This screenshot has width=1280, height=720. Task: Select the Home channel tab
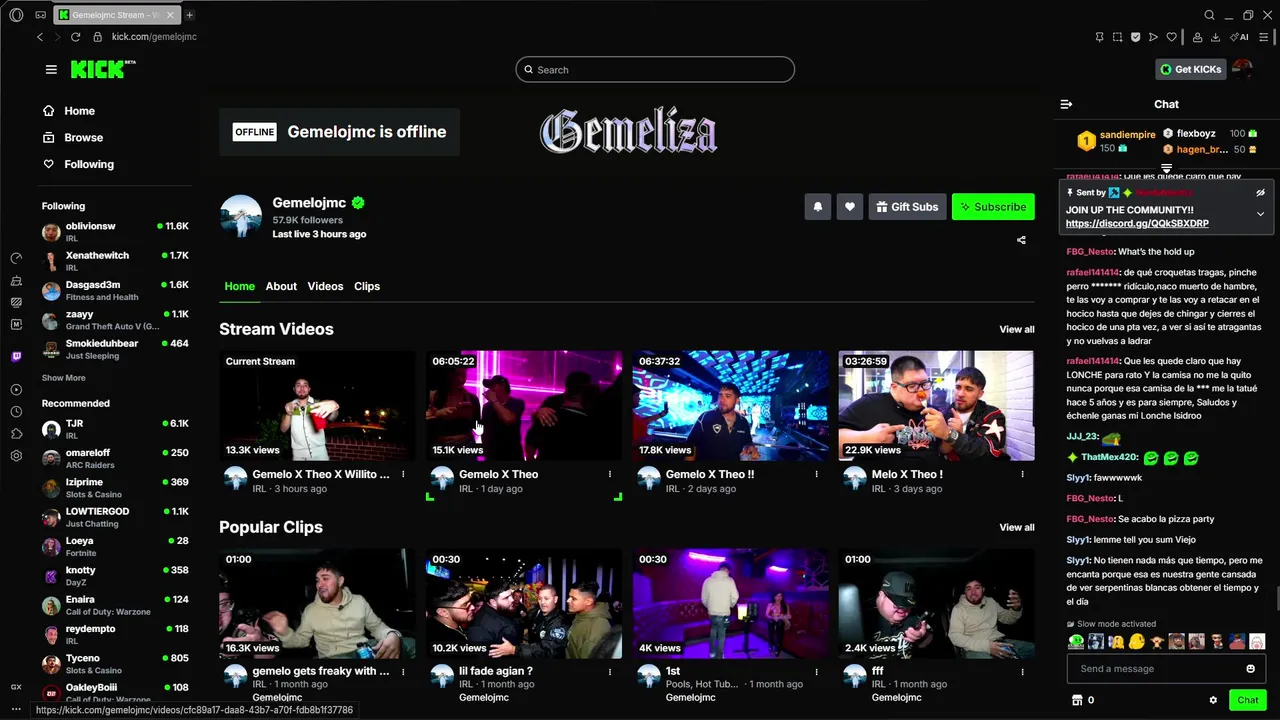click(239, 286)
